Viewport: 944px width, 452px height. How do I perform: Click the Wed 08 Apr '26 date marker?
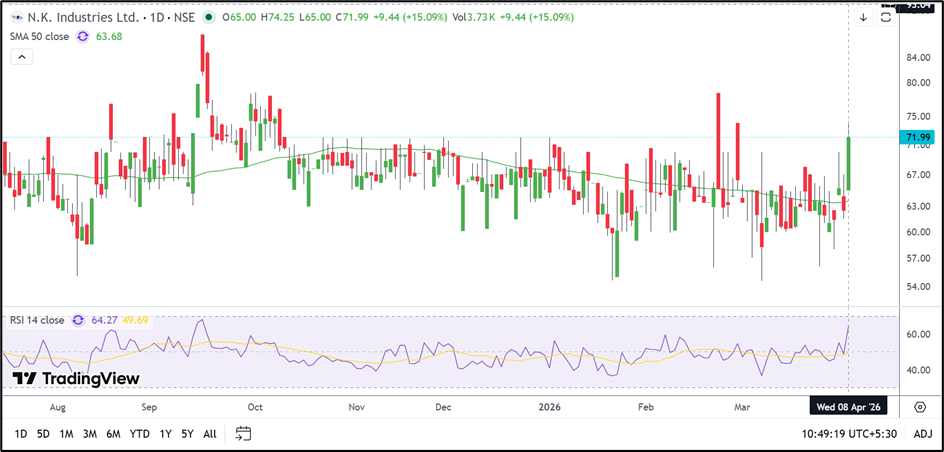point(848,407)
